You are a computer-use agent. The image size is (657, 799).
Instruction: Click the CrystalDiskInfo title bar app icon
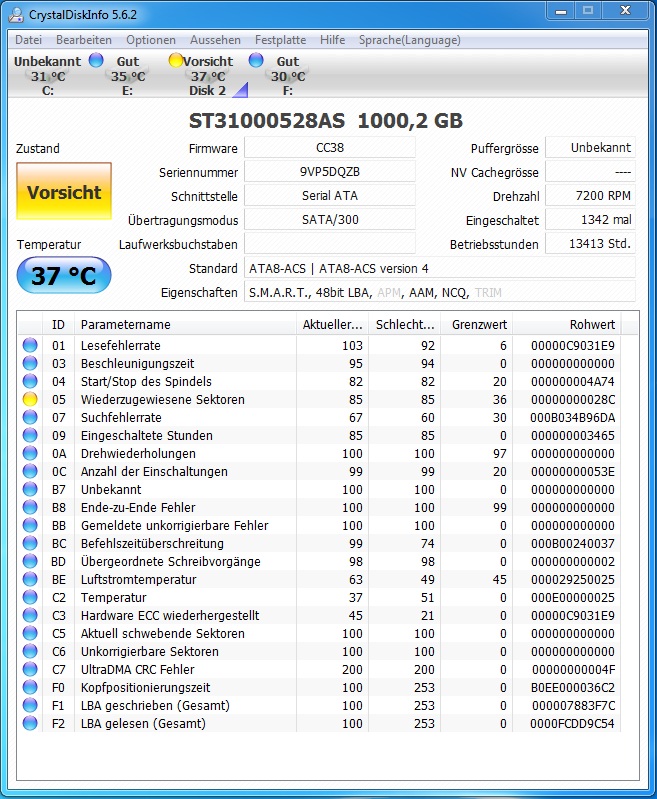[x=16, y=14]
